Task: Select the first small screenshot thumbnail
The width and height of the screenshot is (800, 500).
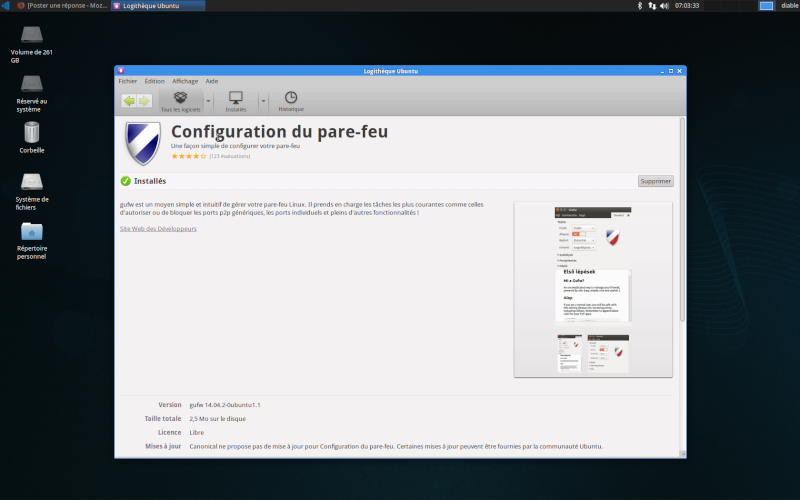Action: (569, 353)
